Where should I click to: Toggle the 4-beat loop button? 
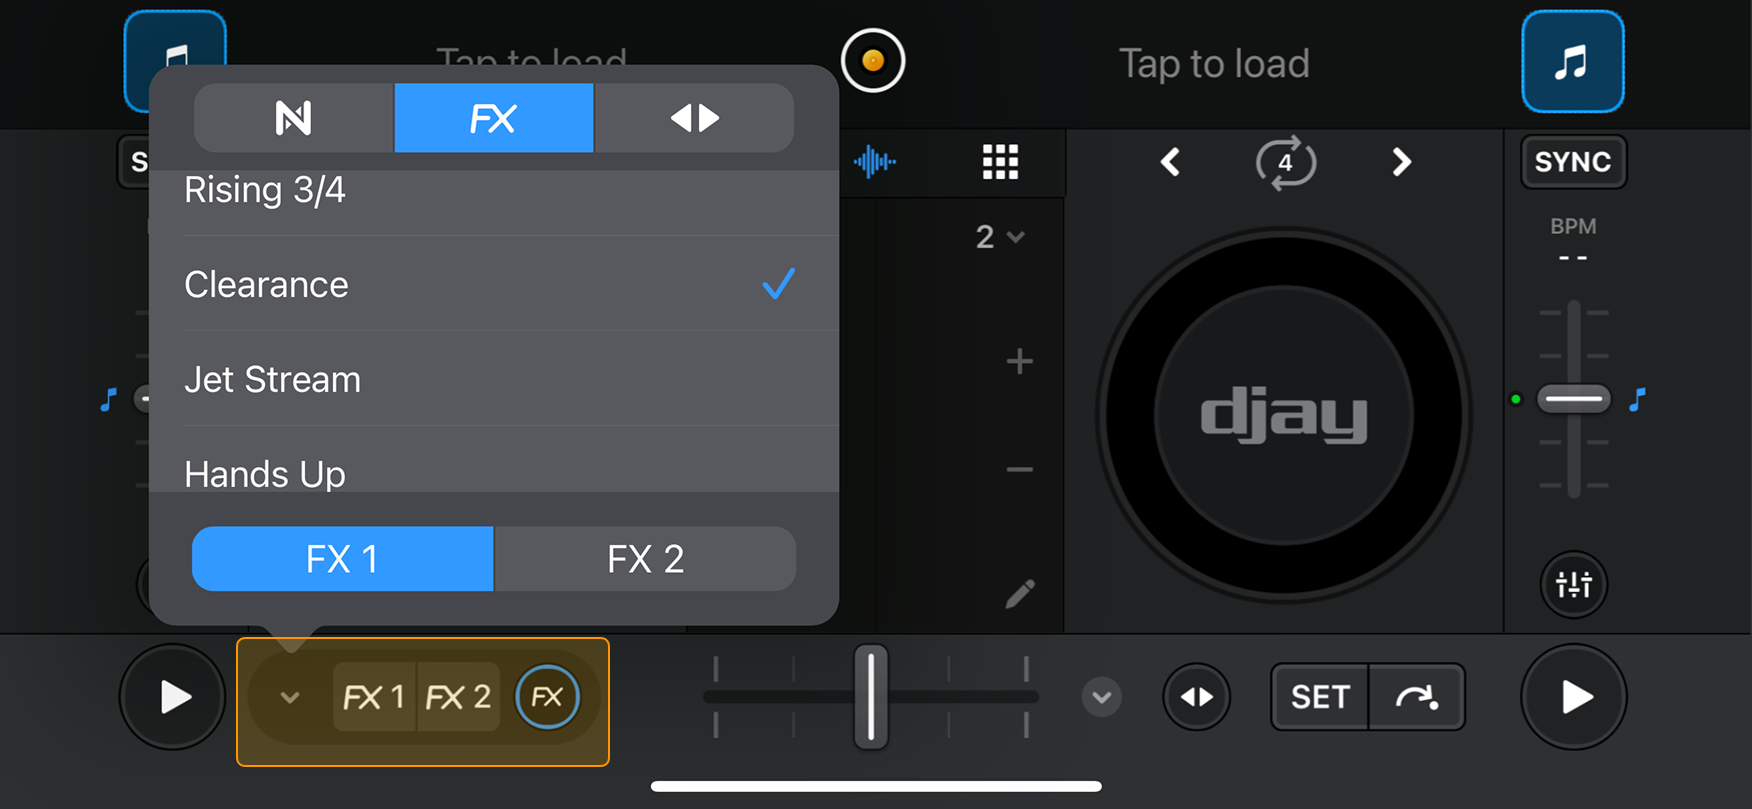click(1285, 162)
